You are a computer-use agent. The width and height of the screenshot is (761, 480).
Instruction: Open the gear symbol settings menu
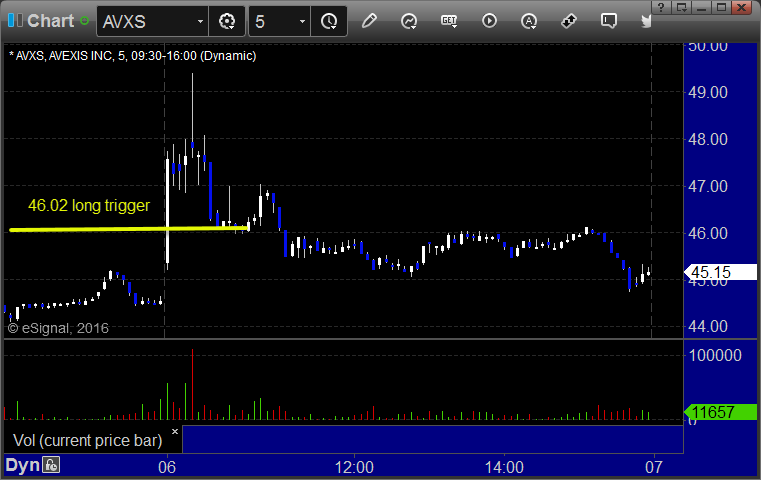click(x=227, y=21)
